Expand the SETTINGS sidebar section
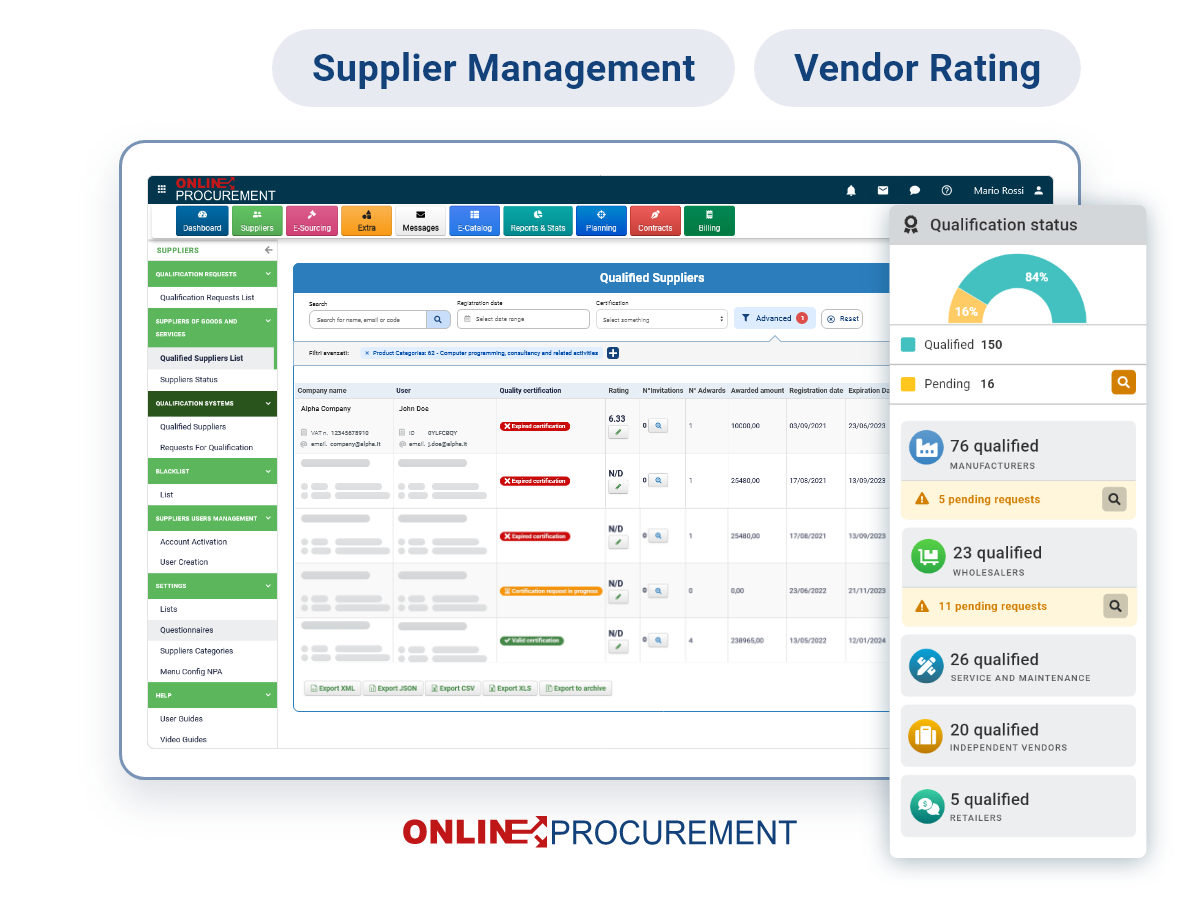Image resolution: width=1200 pixels, height=900 pixels. pyautogui.click(x=212, y=585)
